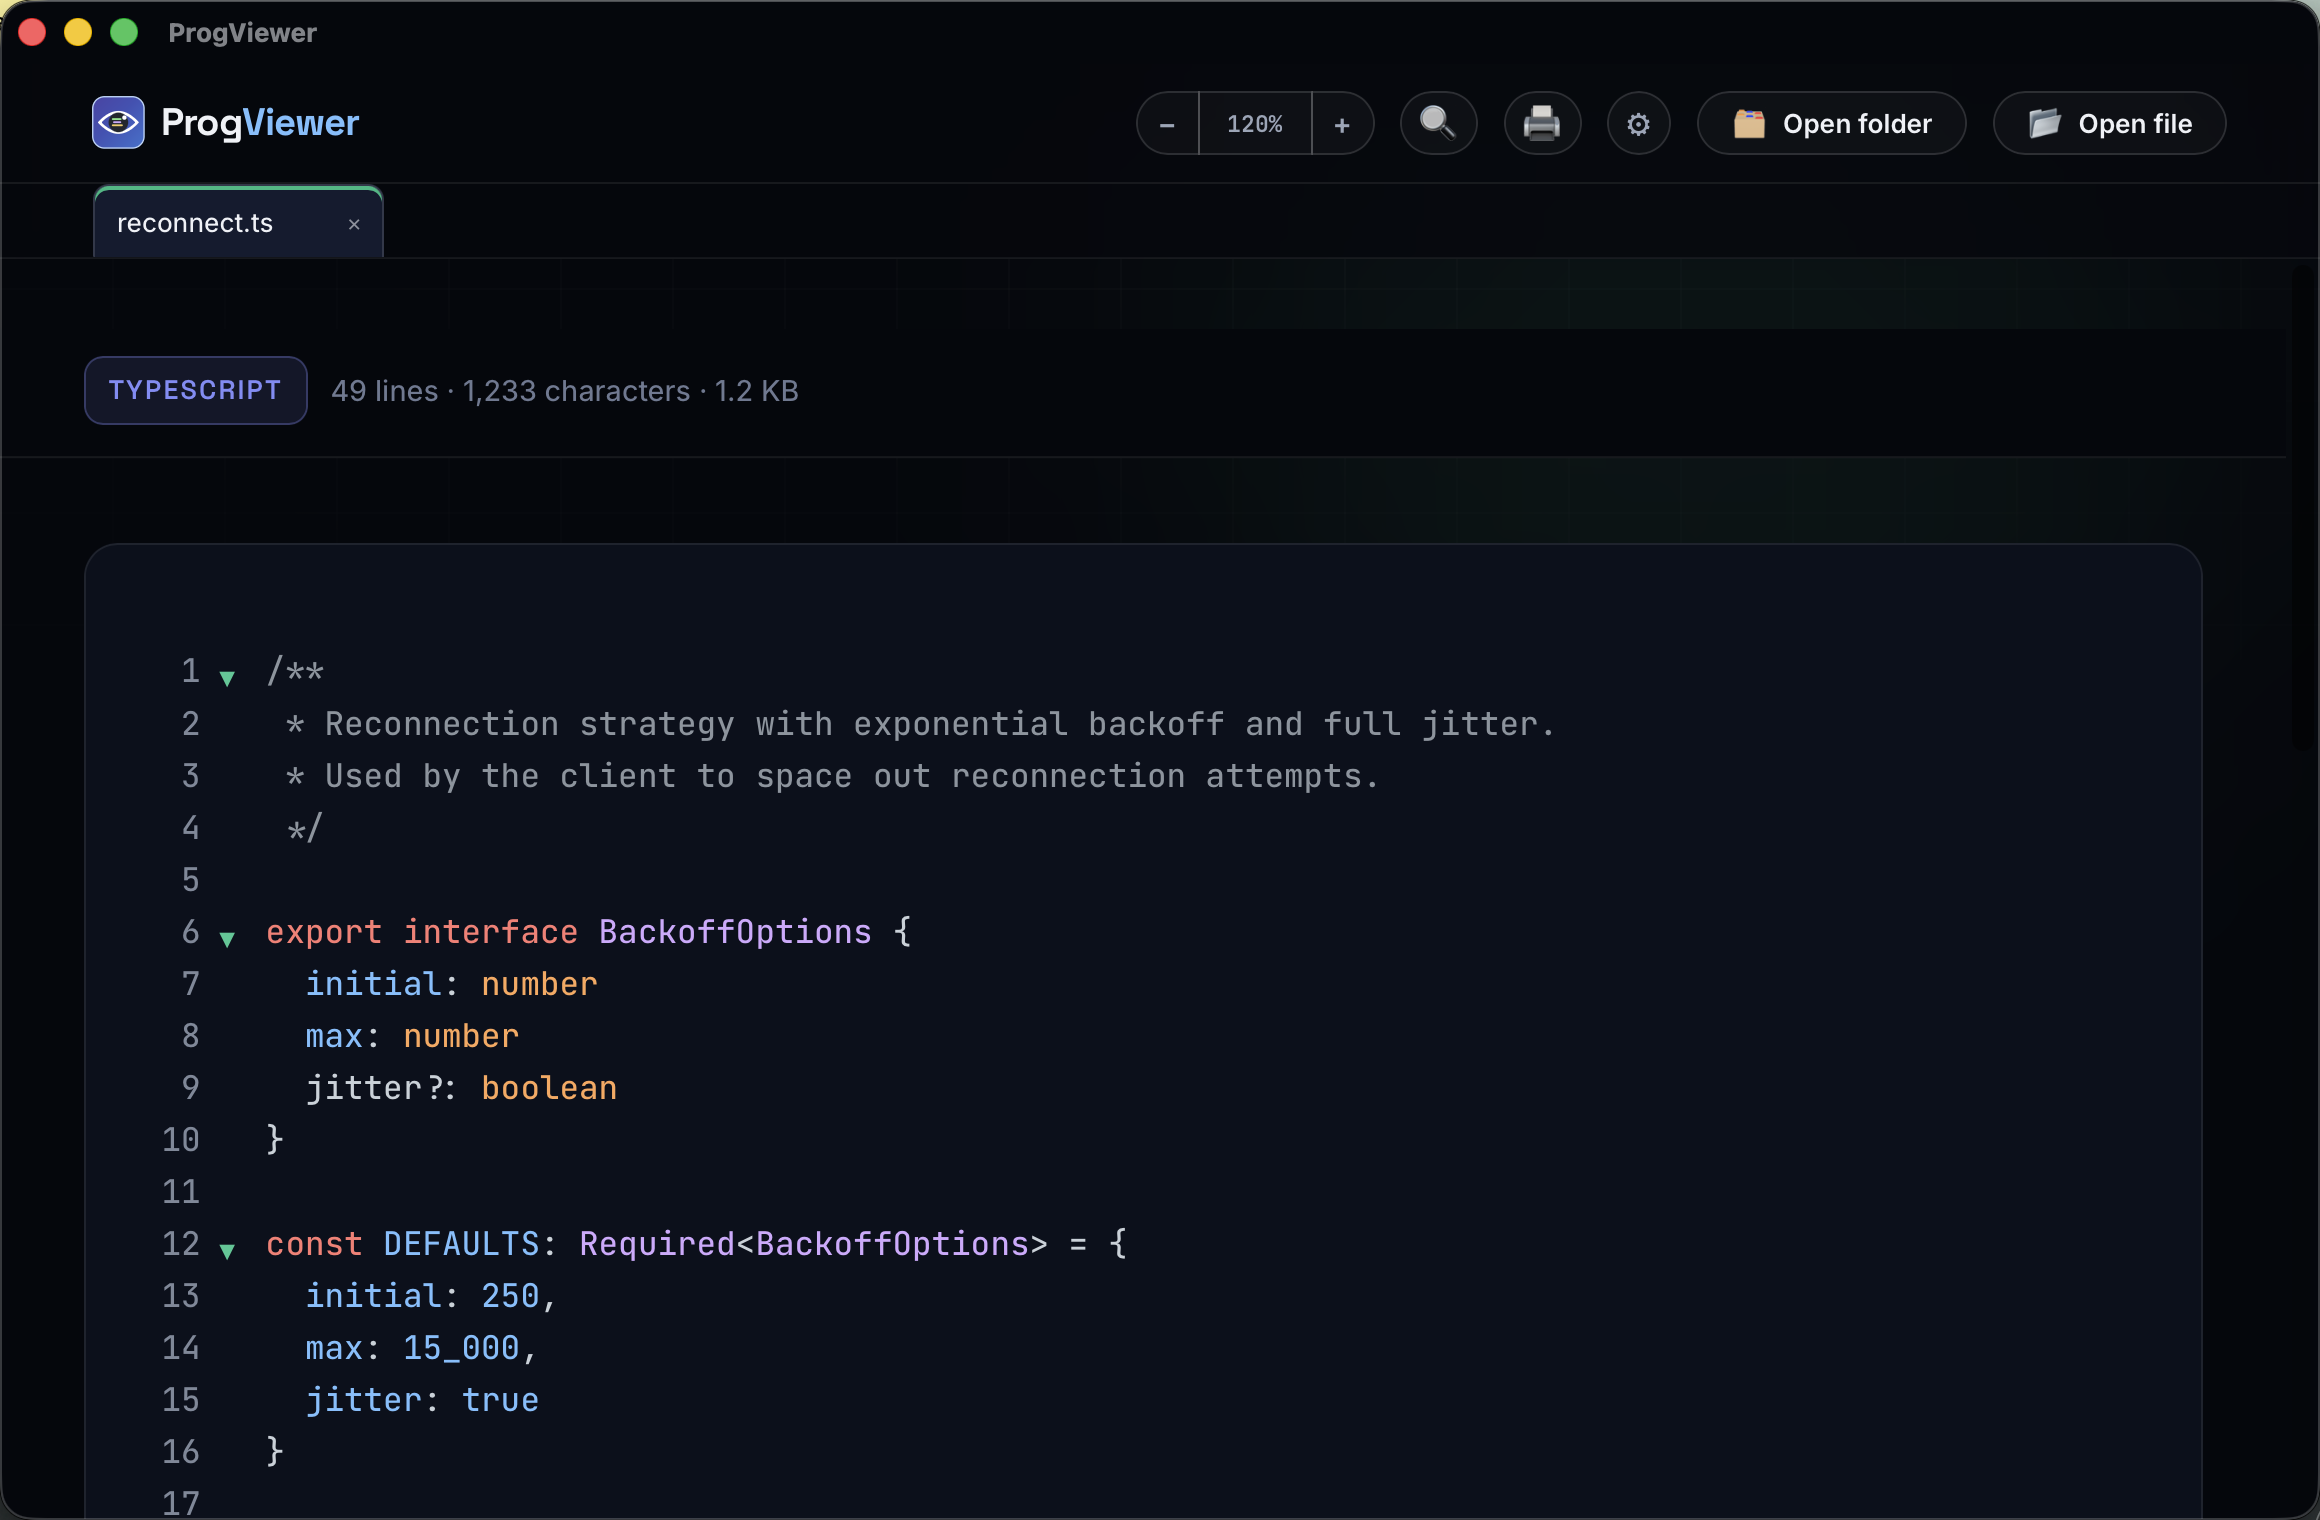Print the file using the printer icon
Image resolution: width=2320 pixels, height=1520 pixels.
[1542, 124]
